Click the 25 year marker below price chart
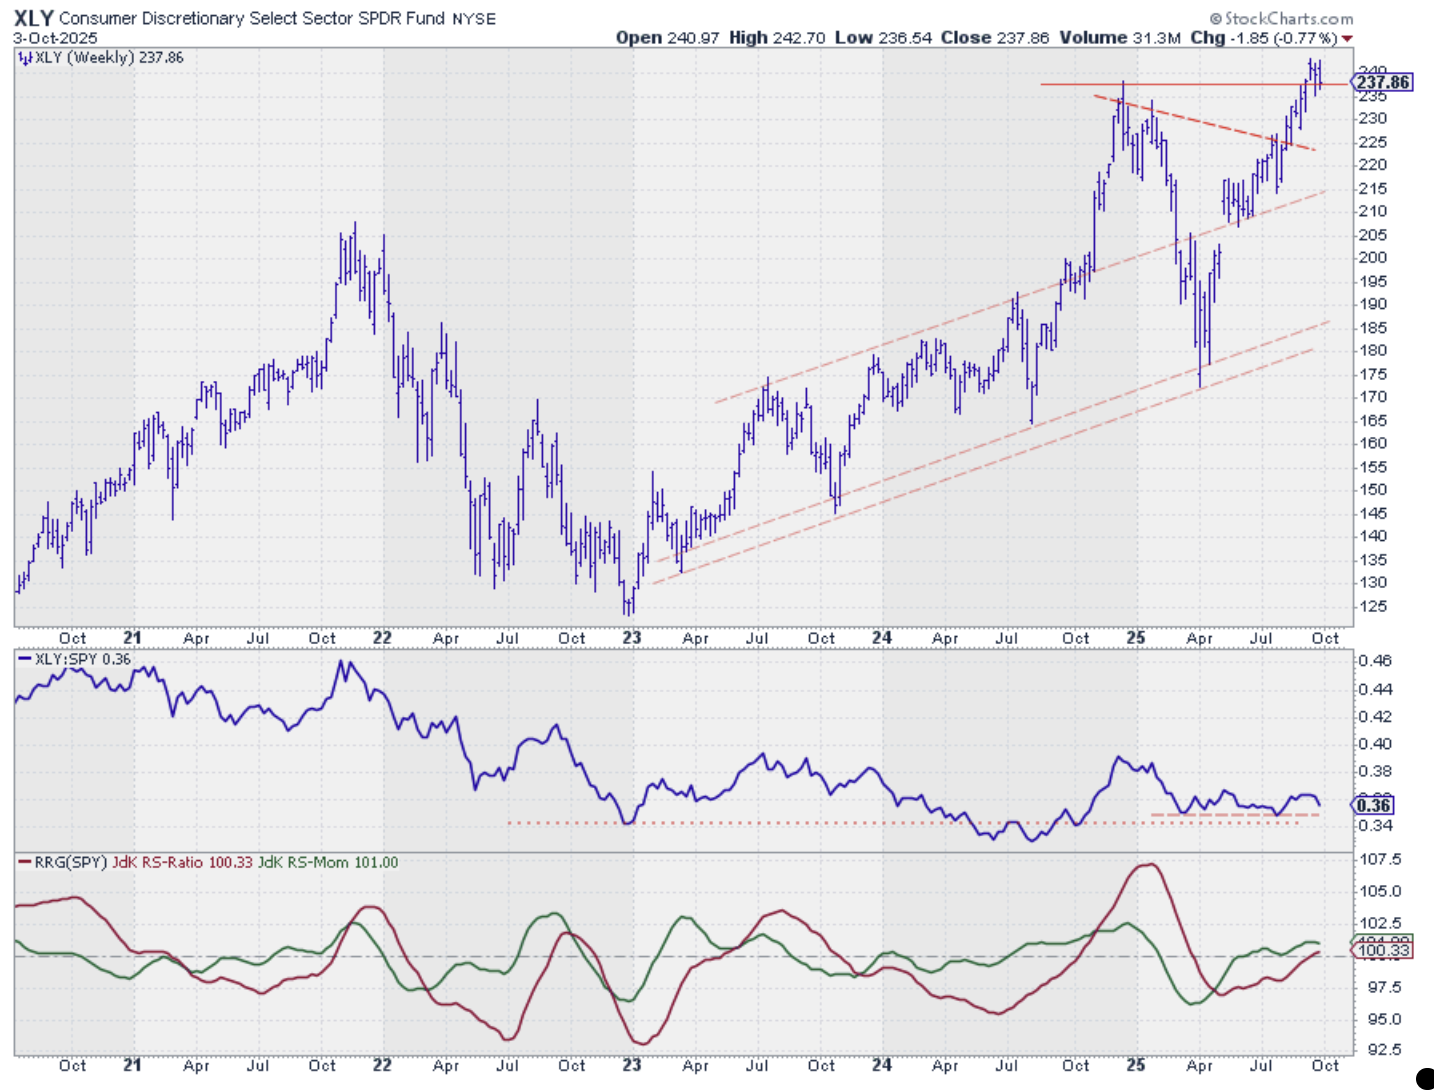 click(1135, 638)
